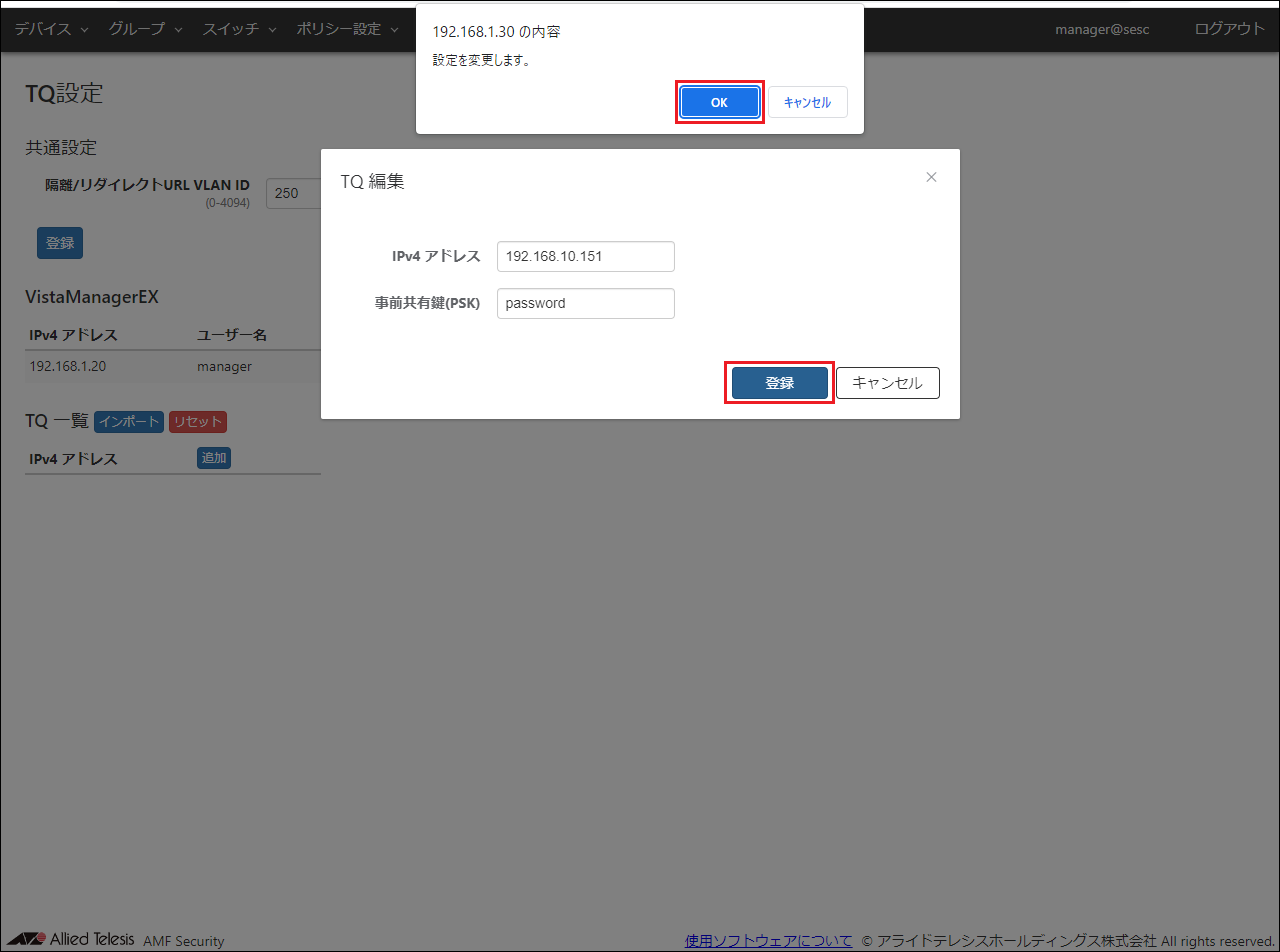
Task: Click the 追加 button in TQ list header
Action: 214,458
